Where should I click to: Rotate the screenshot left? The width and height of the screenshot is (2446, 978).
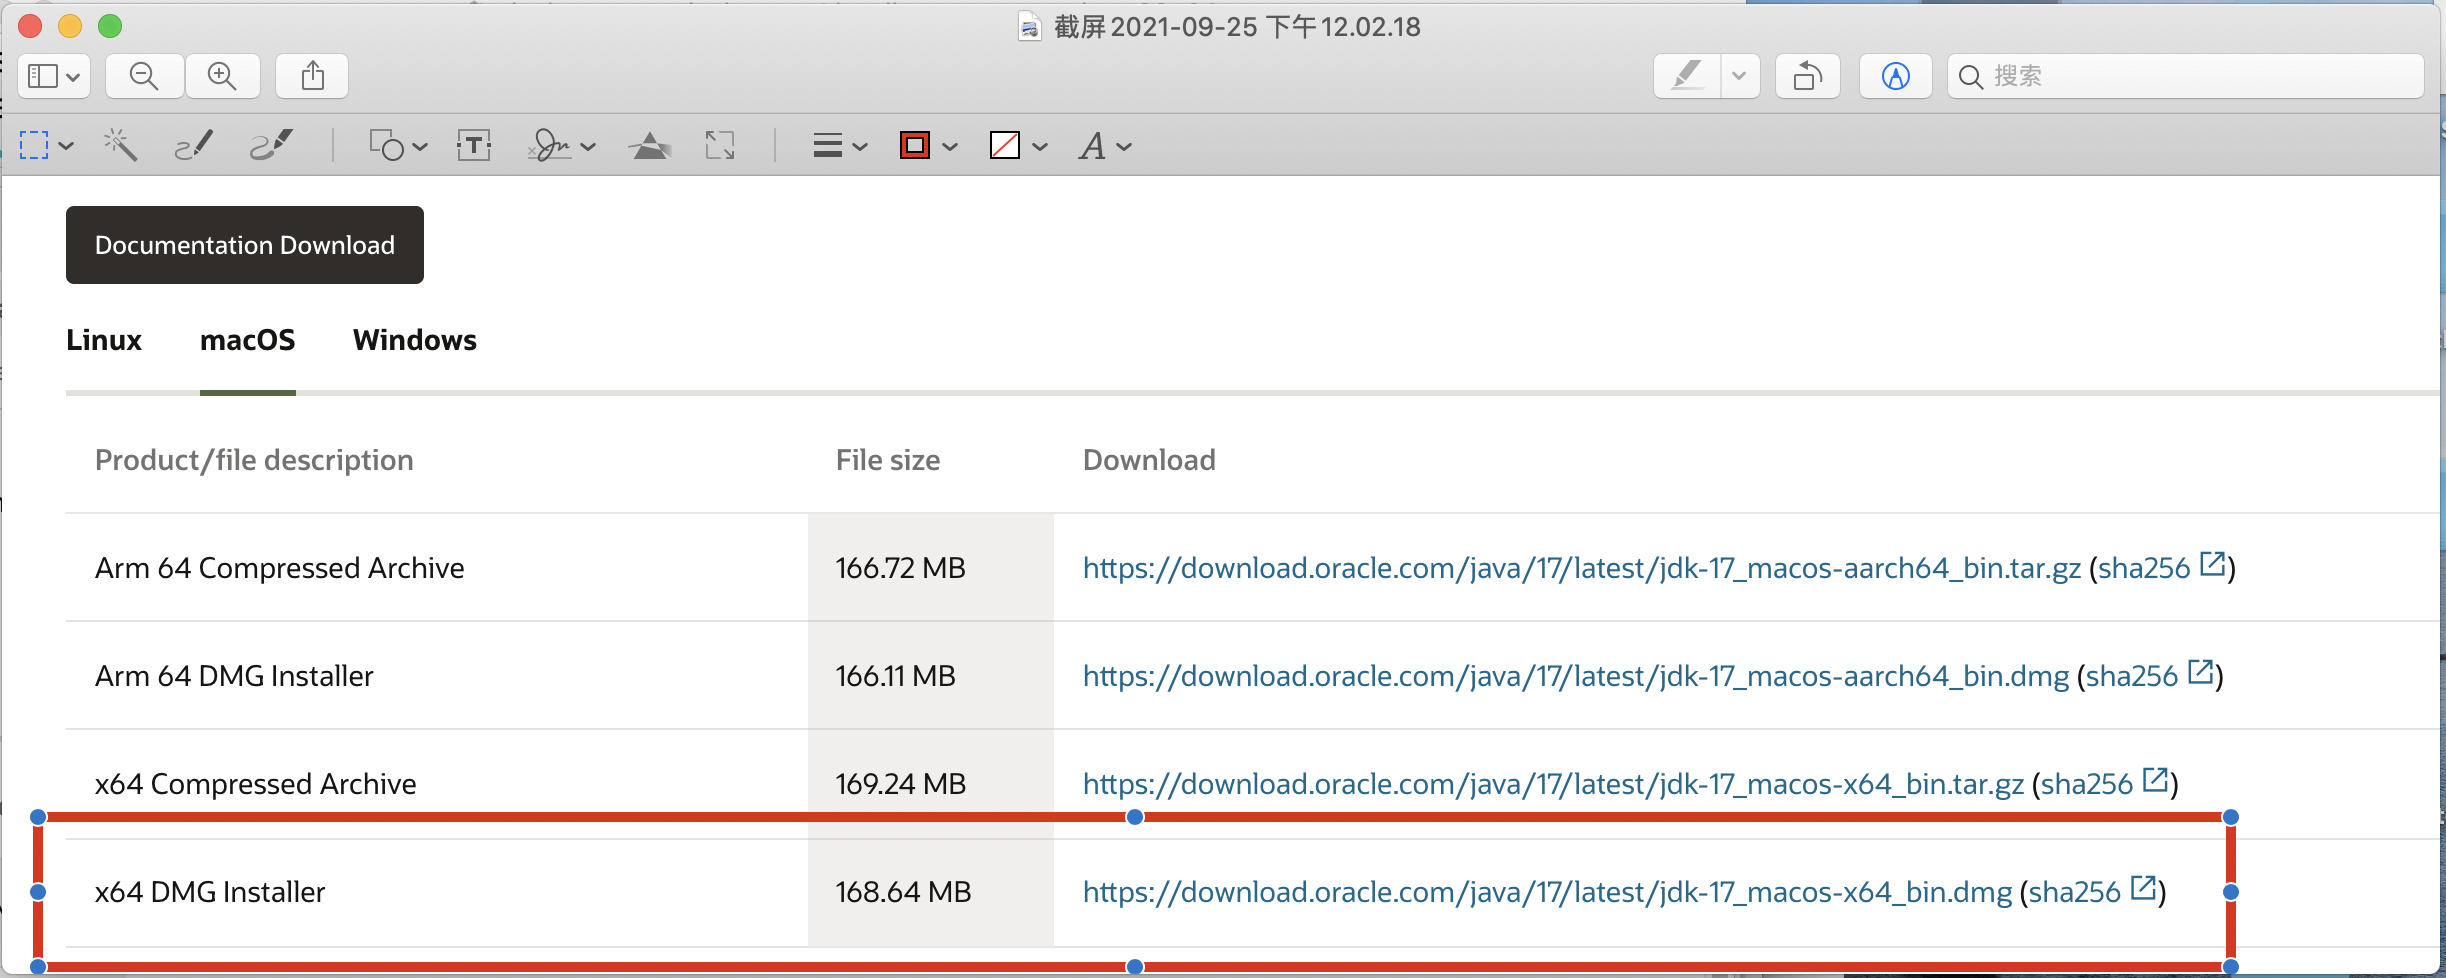coord(1807,76)
